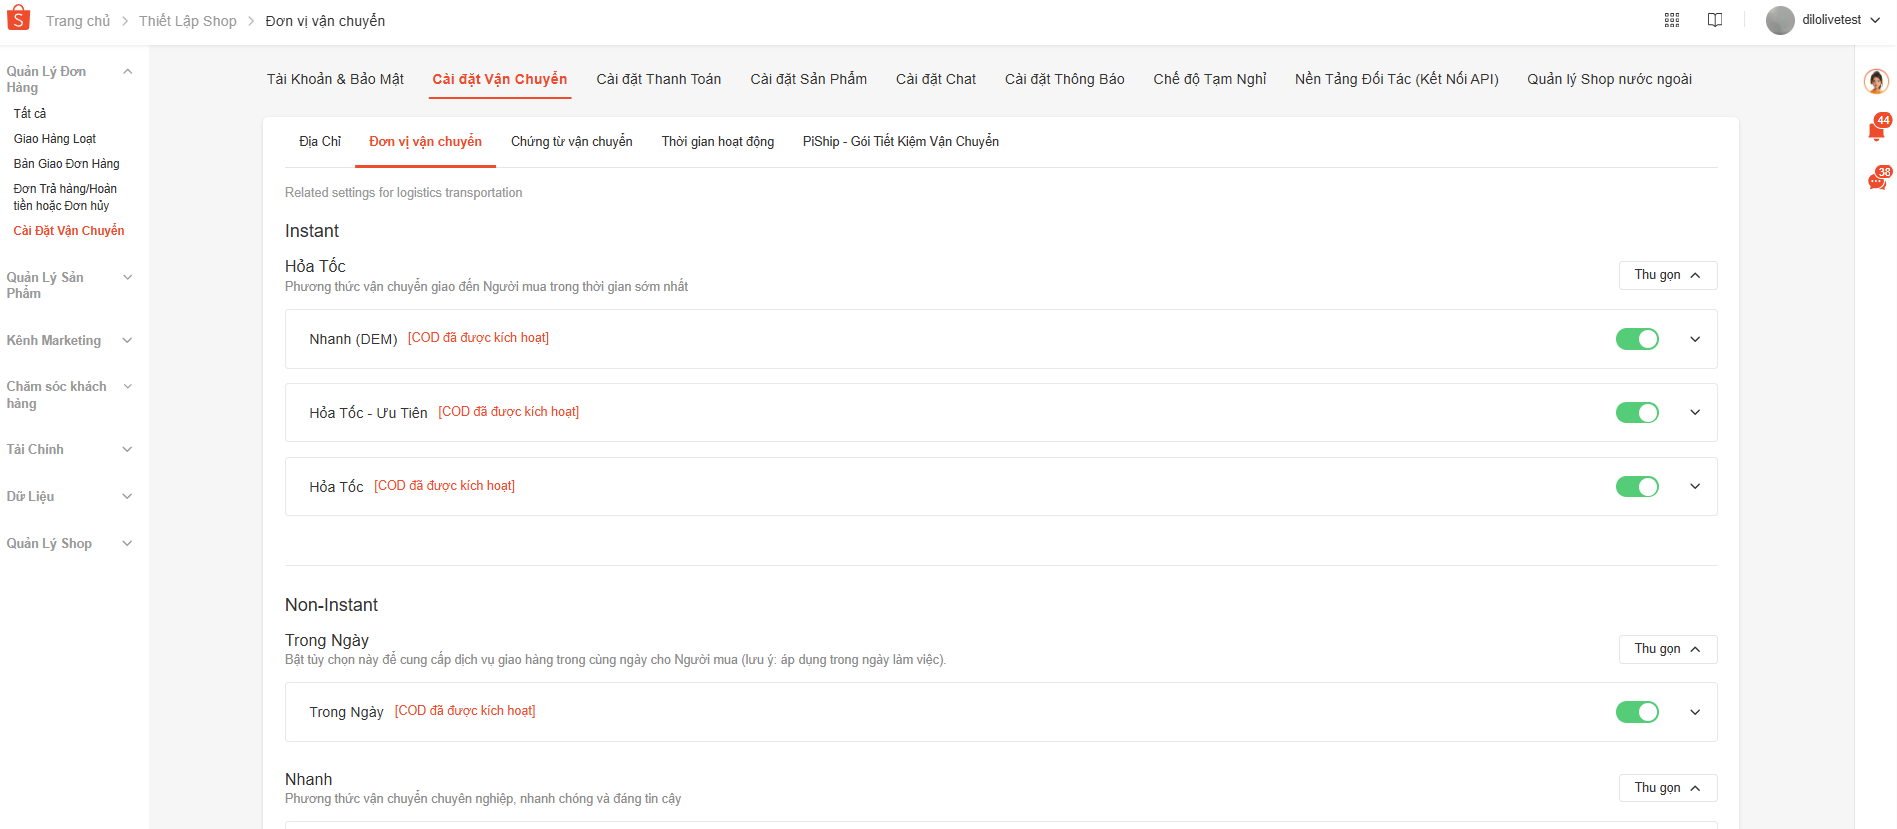
Task: Click the support assistant avatar icon
Action: point(1877,81)
